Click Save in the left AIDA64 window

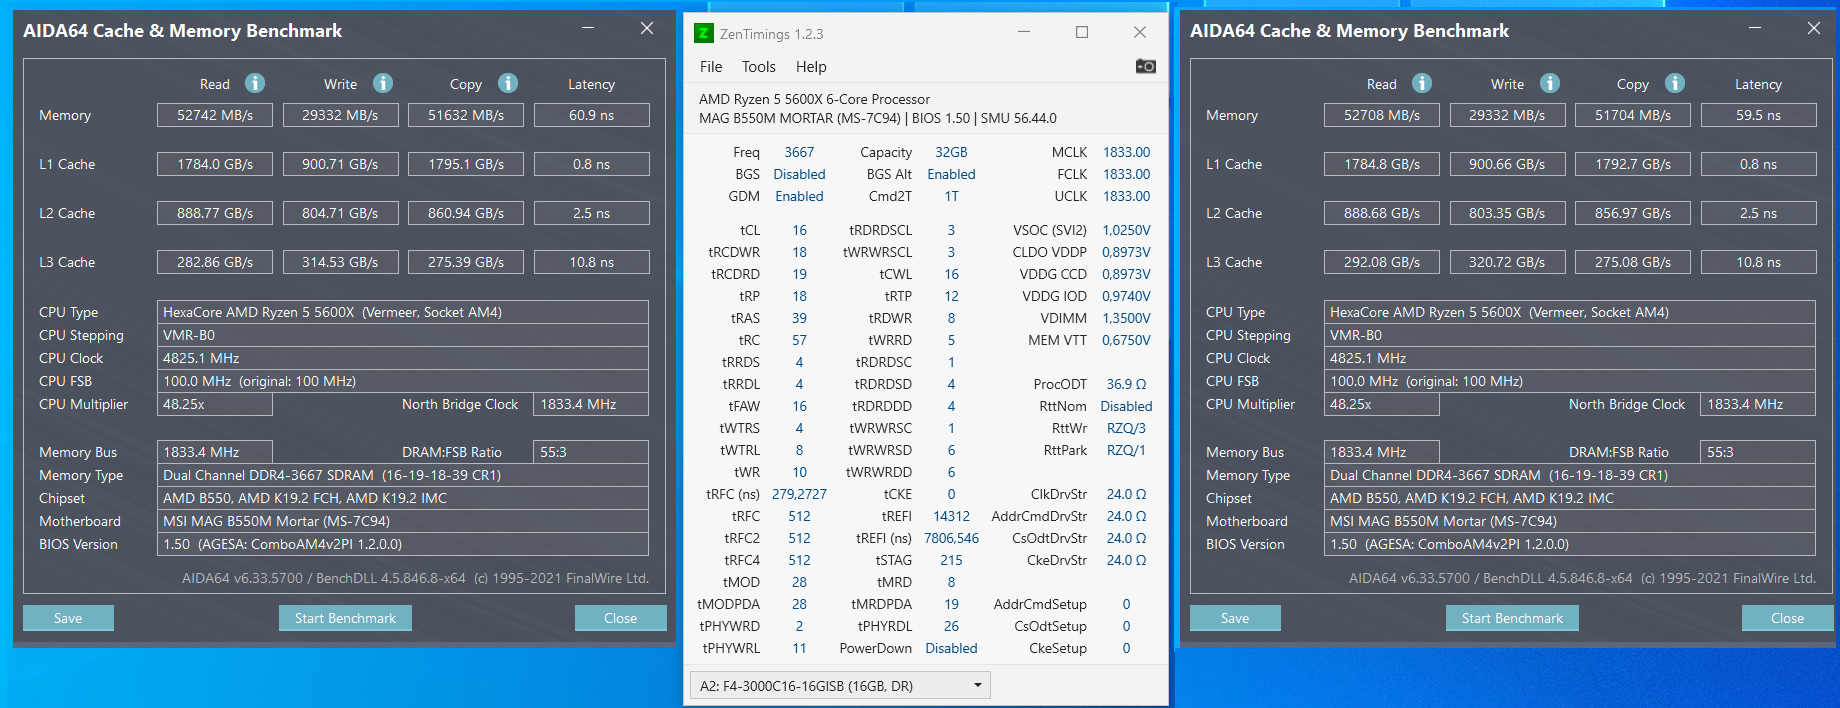68,618
